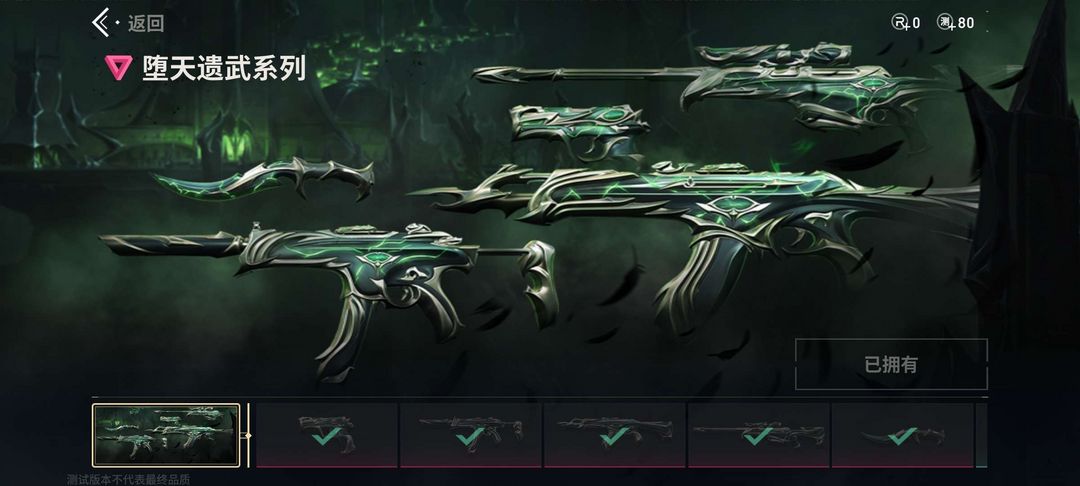Open the assault rifle skin thumbnail
The image size is (1080, 486).
click(x=614, y=435)
